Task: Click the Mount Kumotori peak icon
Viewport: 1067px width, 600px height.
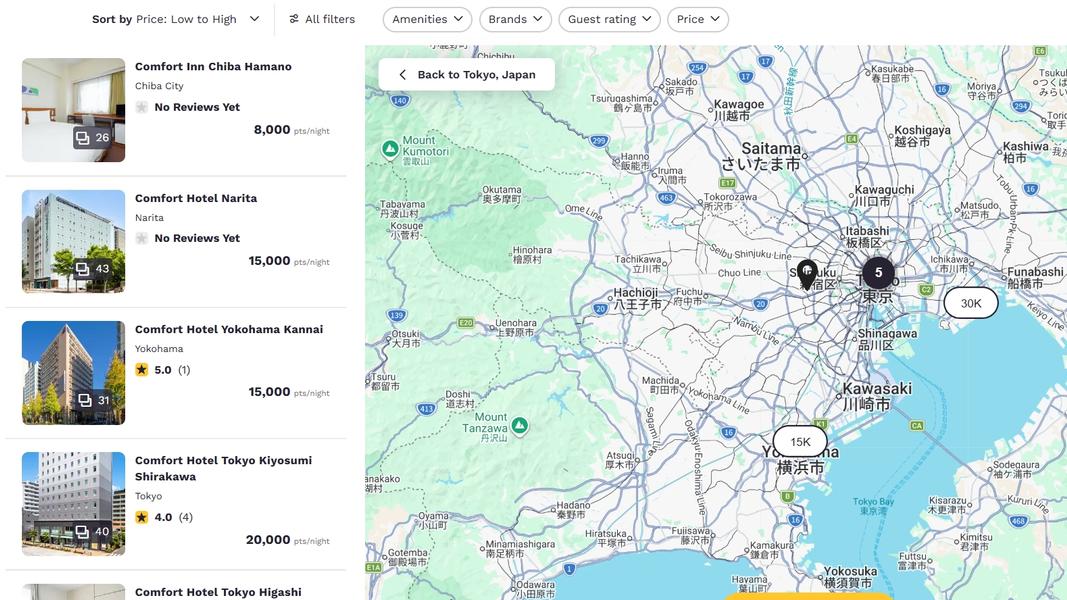Action: click(390, 149)
